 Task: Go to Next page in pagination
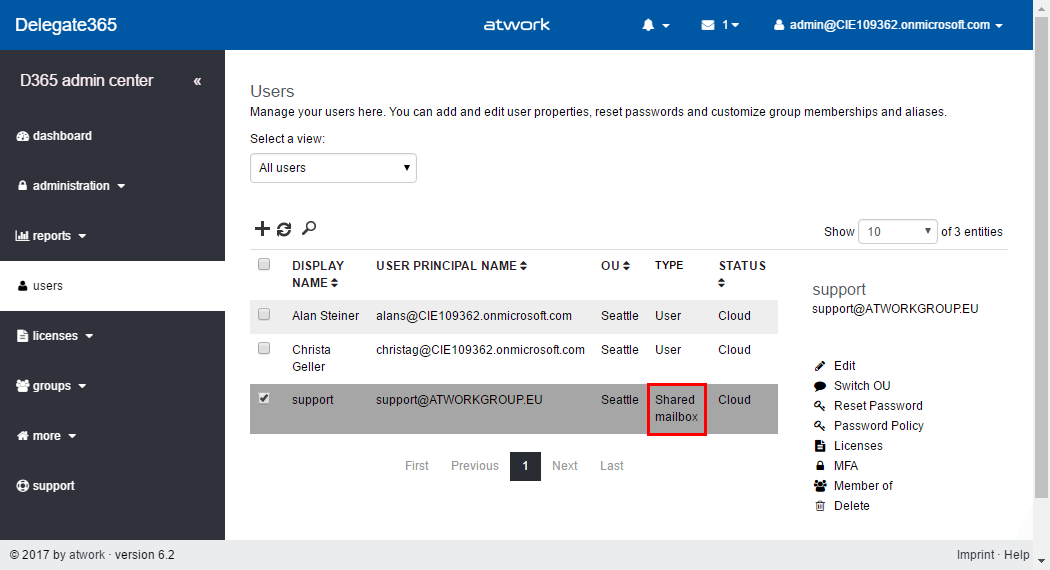[565, 466]
